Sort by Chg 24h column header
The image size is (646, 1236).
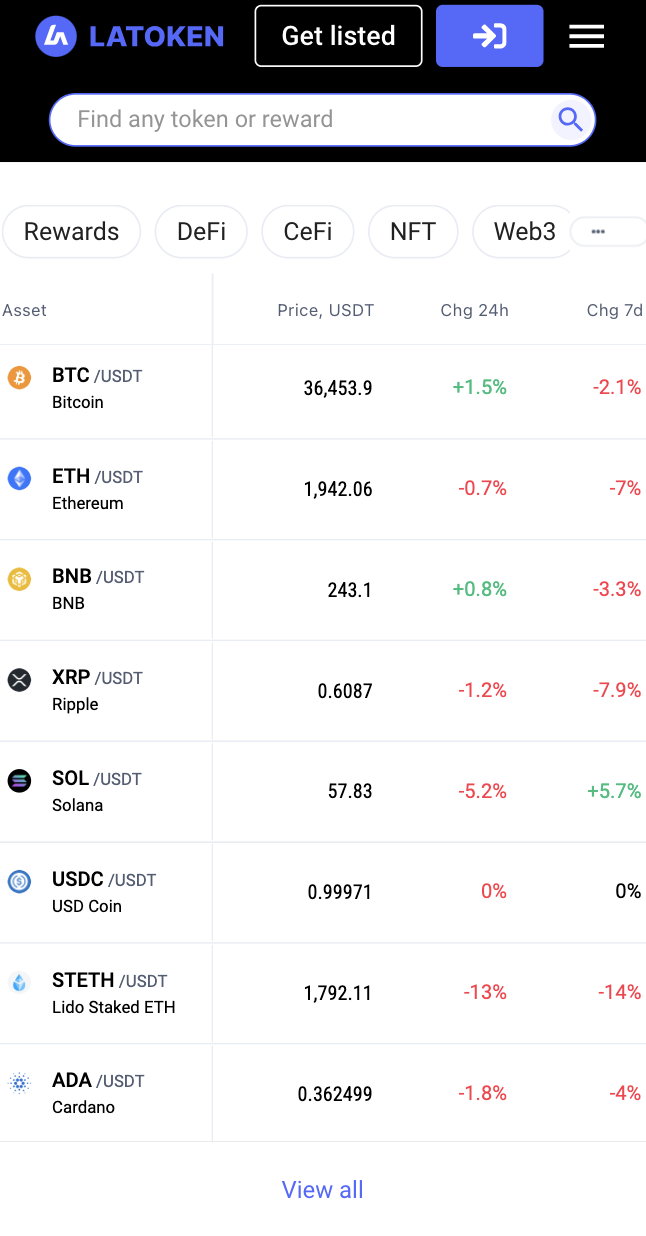[x=474, y=310]
